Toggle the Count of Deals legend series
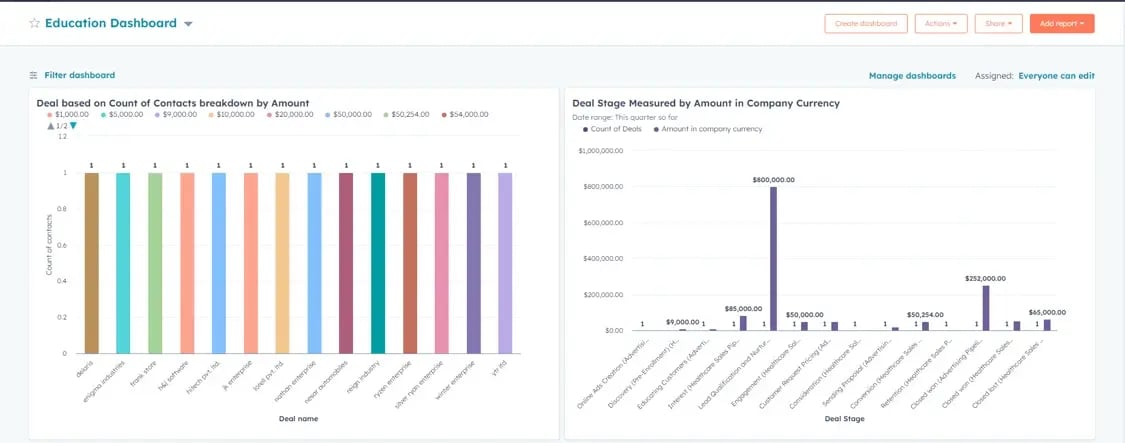 (x=613, y=129)
